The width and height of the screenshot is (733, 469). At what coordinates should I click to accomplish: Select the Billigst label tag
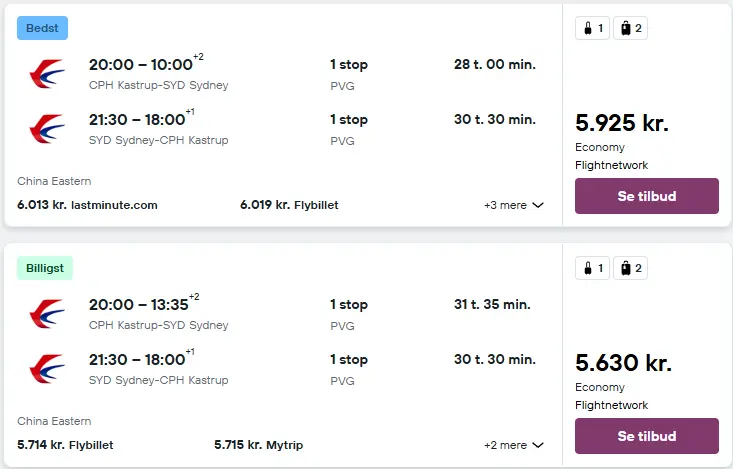(45, 268)
